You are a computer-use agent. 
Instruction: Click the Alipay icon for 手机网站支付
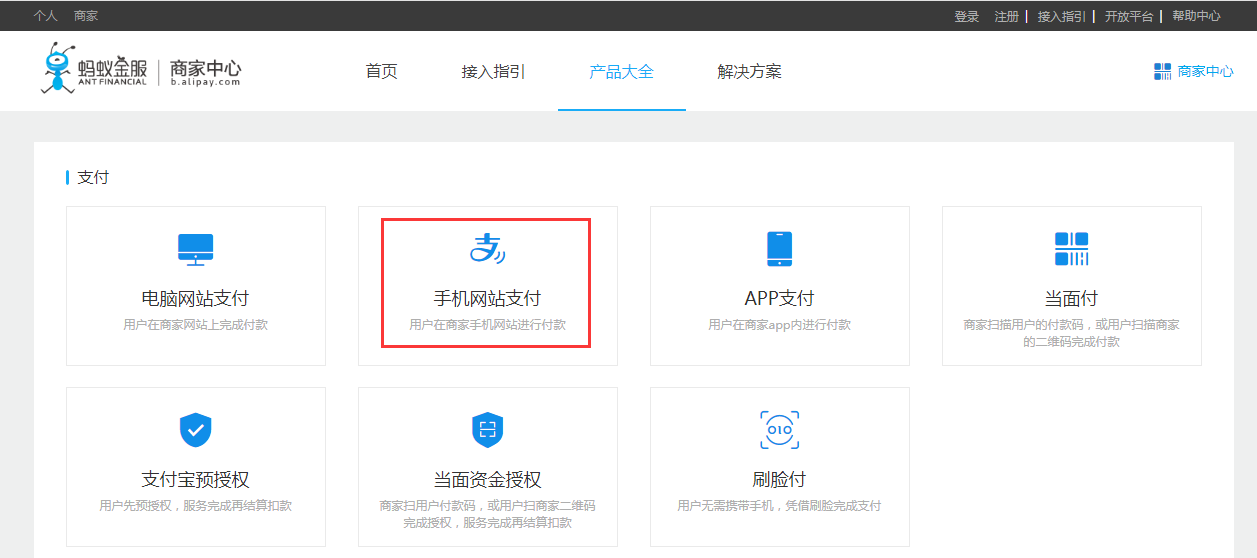487,249
